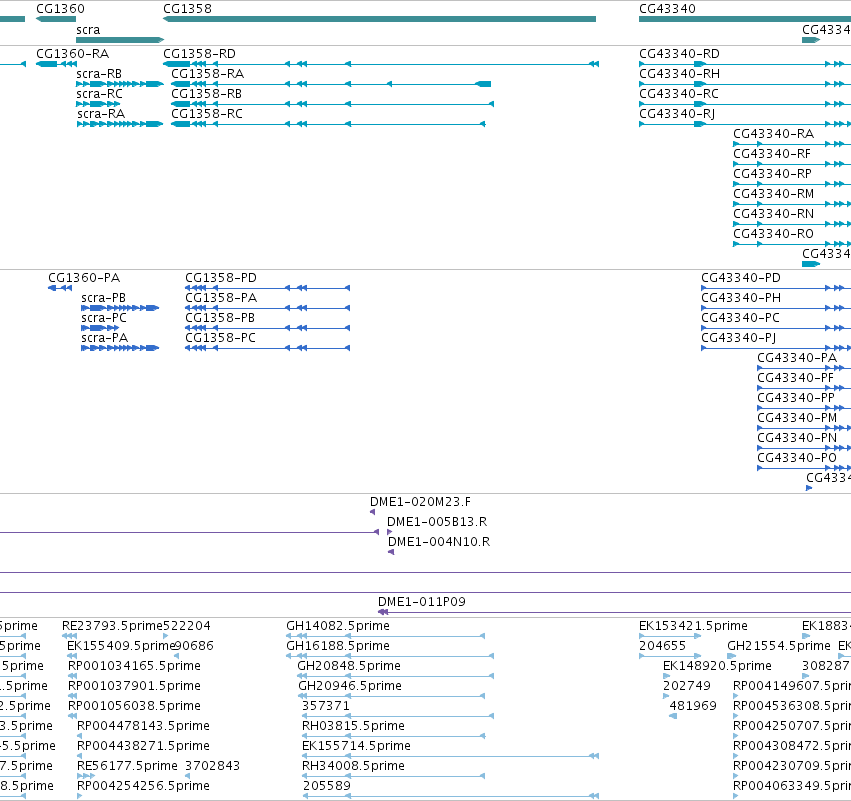Select protein CG43340-PA
The image size is (851, 801).
(x=797, y=358)
